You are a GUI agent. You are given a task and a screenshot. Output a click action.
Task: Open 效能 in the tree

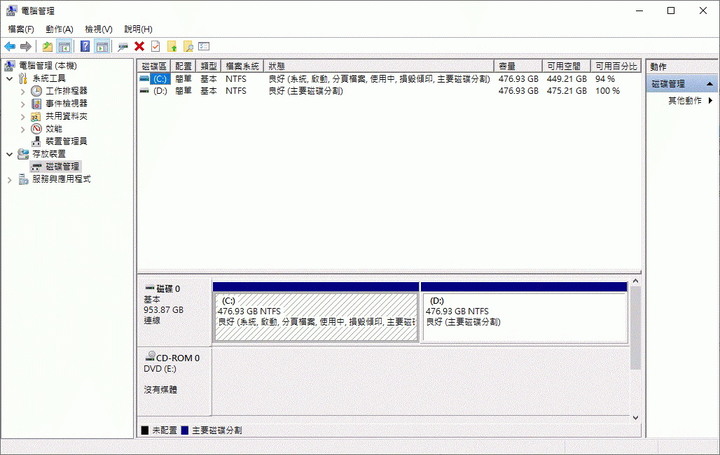tap(54, 129)
